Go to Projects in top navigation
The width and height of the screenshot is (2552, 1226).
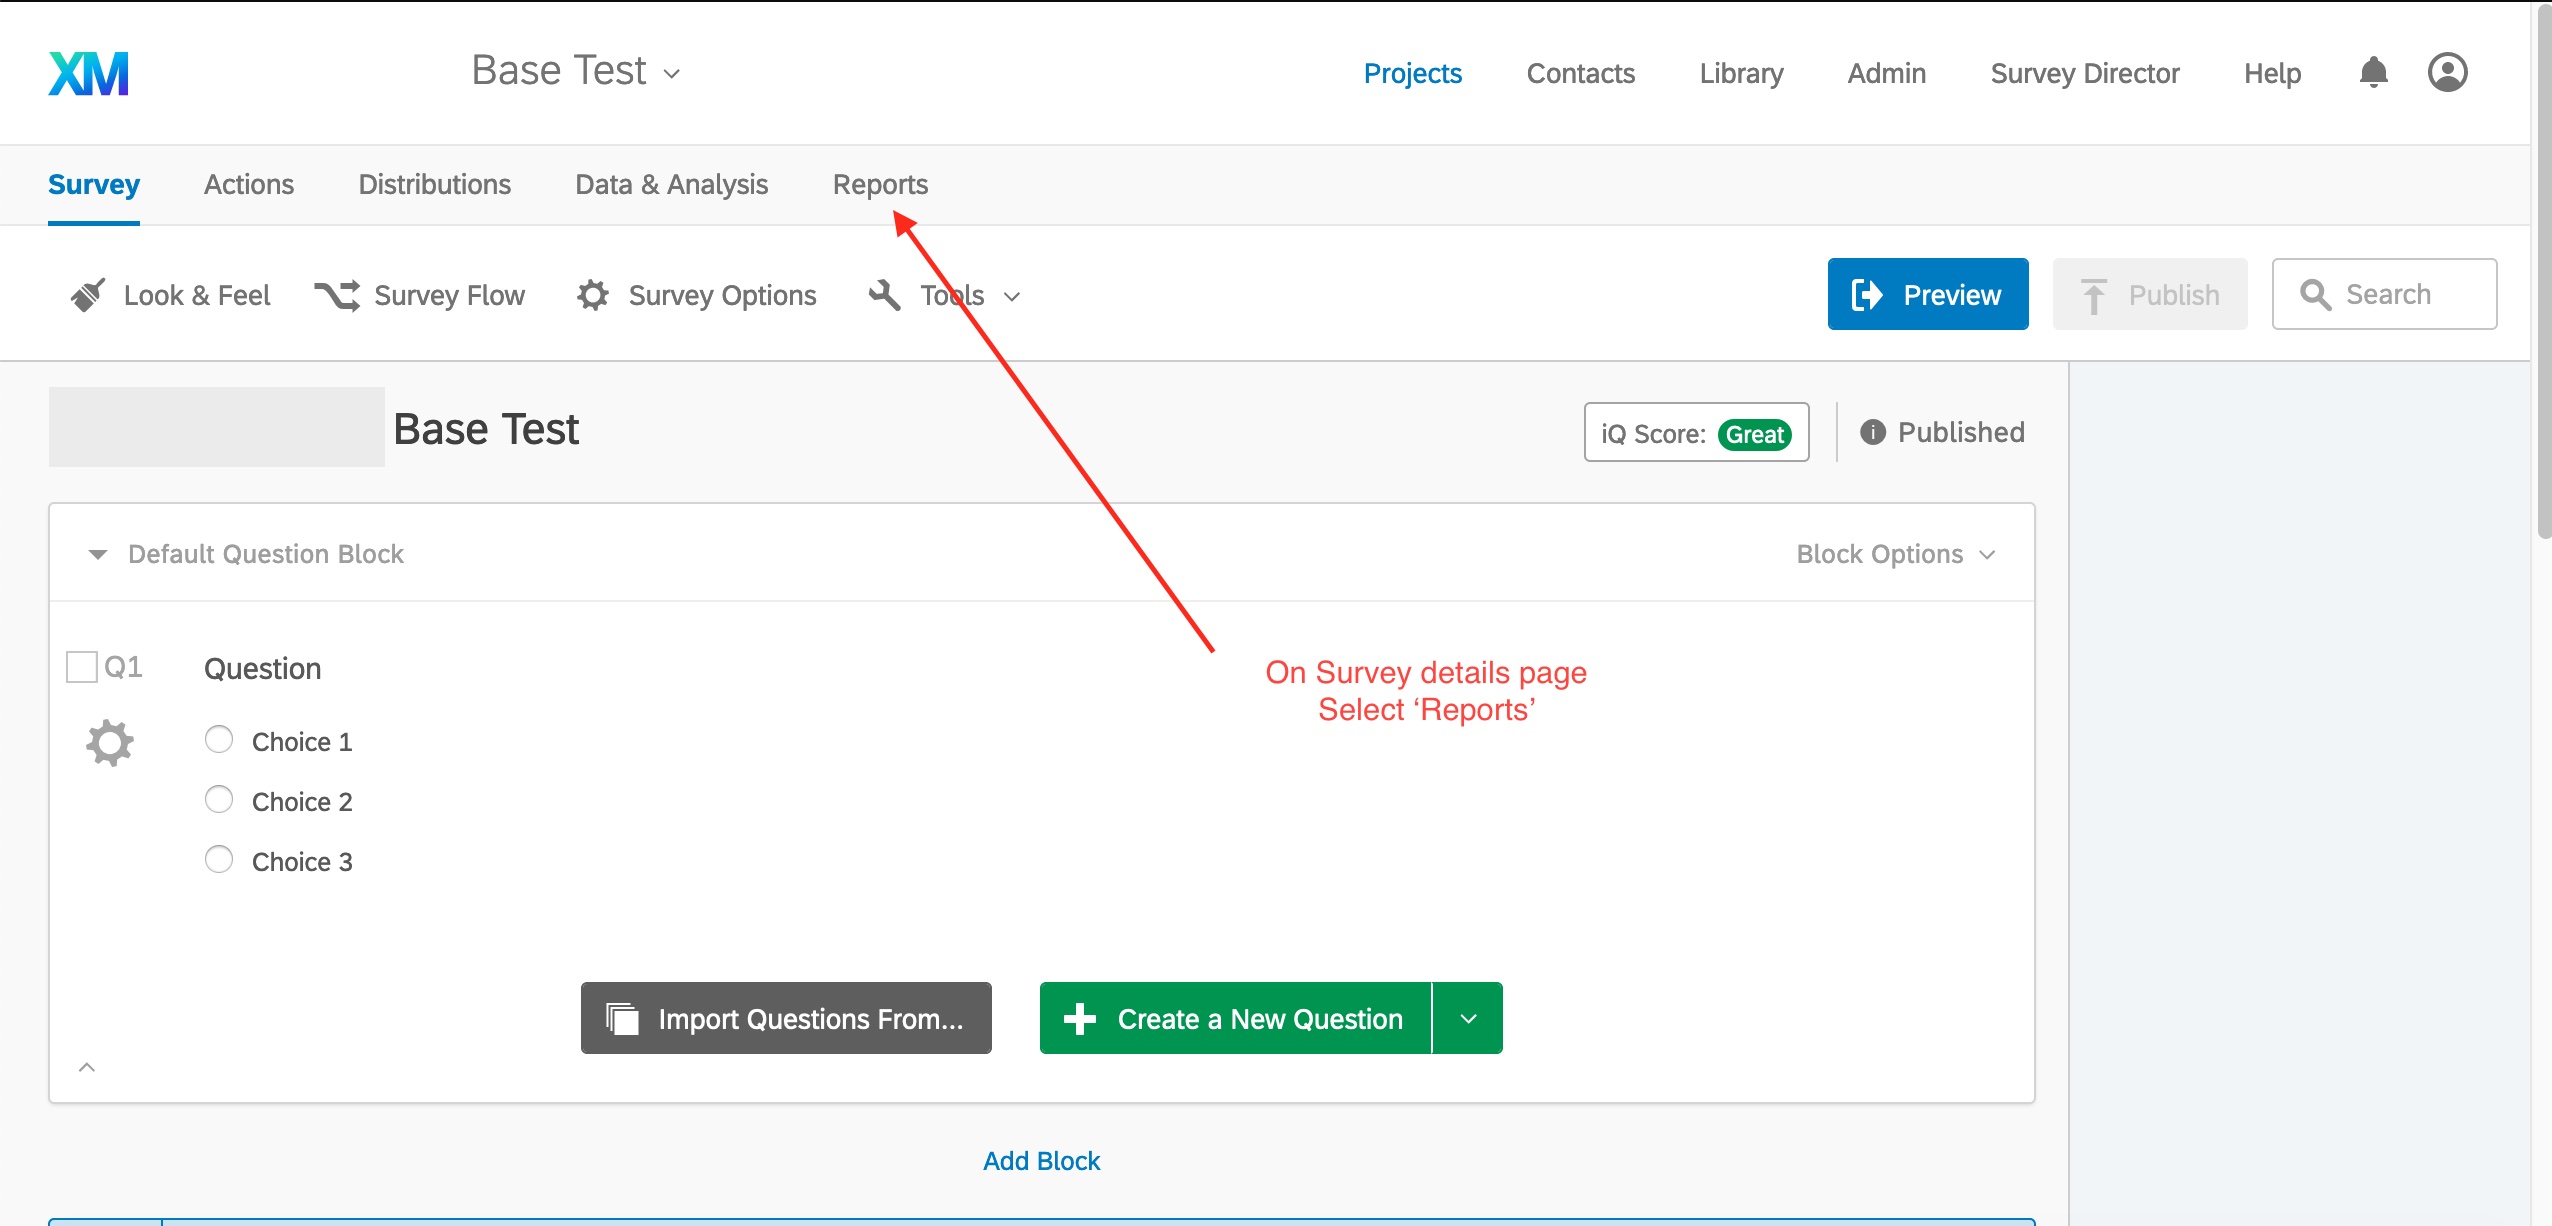(1413, 73)
